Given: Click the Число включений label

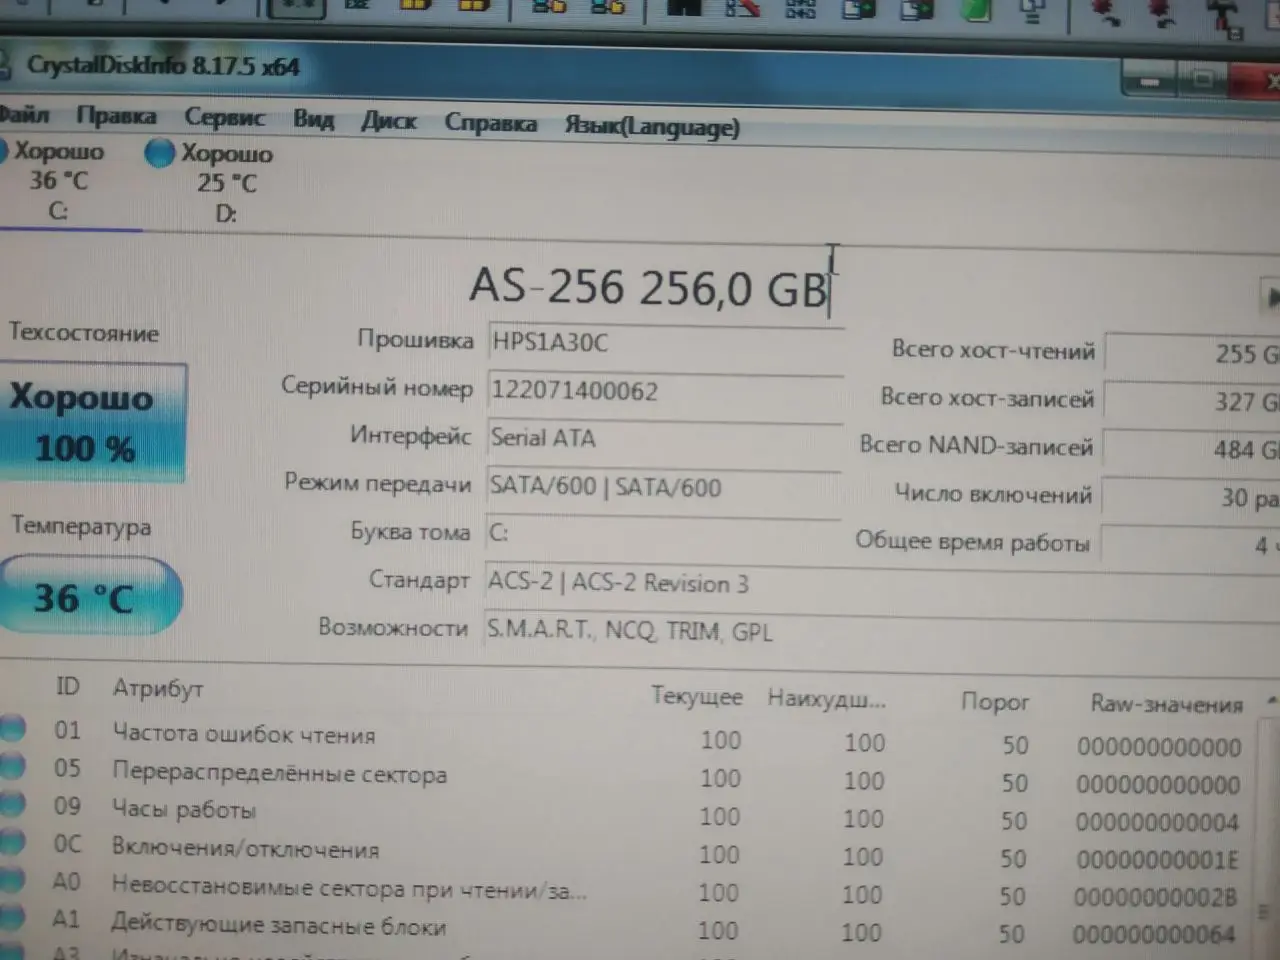Looking at the screenshot, I should (x=993, y=493).
